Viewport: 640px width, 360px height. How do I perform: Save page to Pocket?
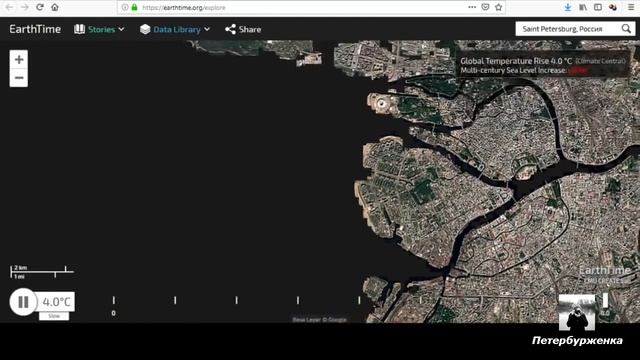click(485, 7)
